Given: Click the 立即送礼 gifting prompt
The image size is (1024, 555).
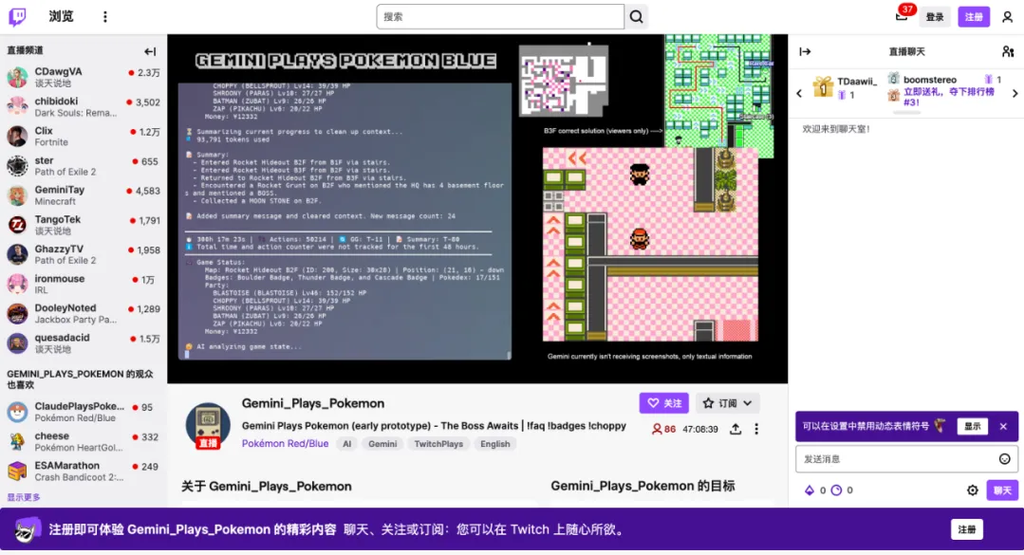Looking at the screenshot, I should tap(948, 97).
